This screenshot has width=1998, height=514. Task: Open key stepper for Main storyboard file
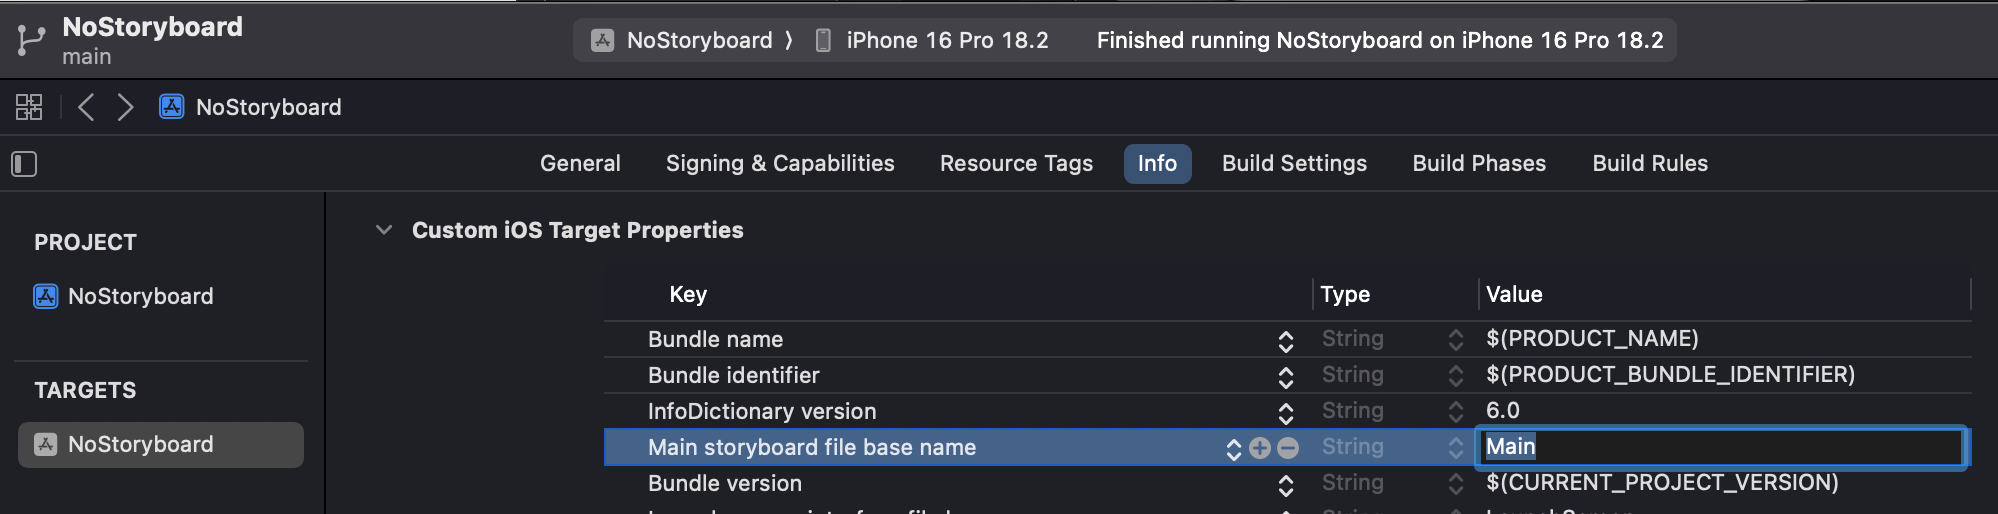1233,449
